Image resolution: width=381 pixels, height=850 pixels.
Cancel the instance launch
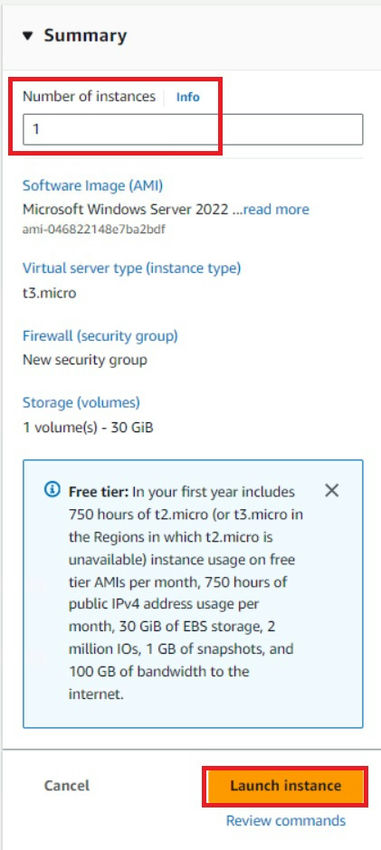pyautogui.click(x=67, y=785)
